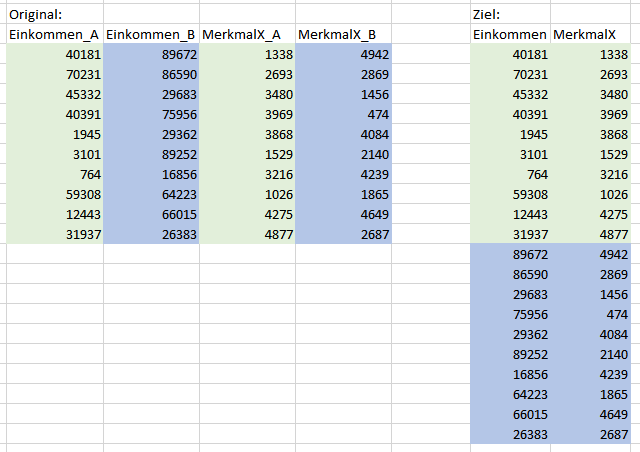Click 4877 in Ziel's MerkmalX column
This screenshot has height=452, width=640.
click(591, 234)
